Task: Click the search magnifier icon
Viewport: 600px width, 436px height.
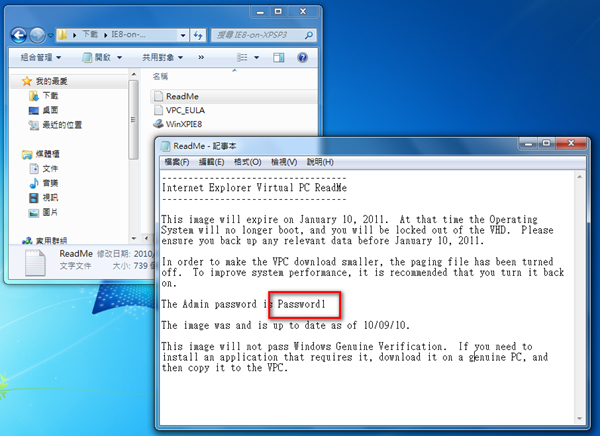Action: pyautogui.click(x=309, y=35)
